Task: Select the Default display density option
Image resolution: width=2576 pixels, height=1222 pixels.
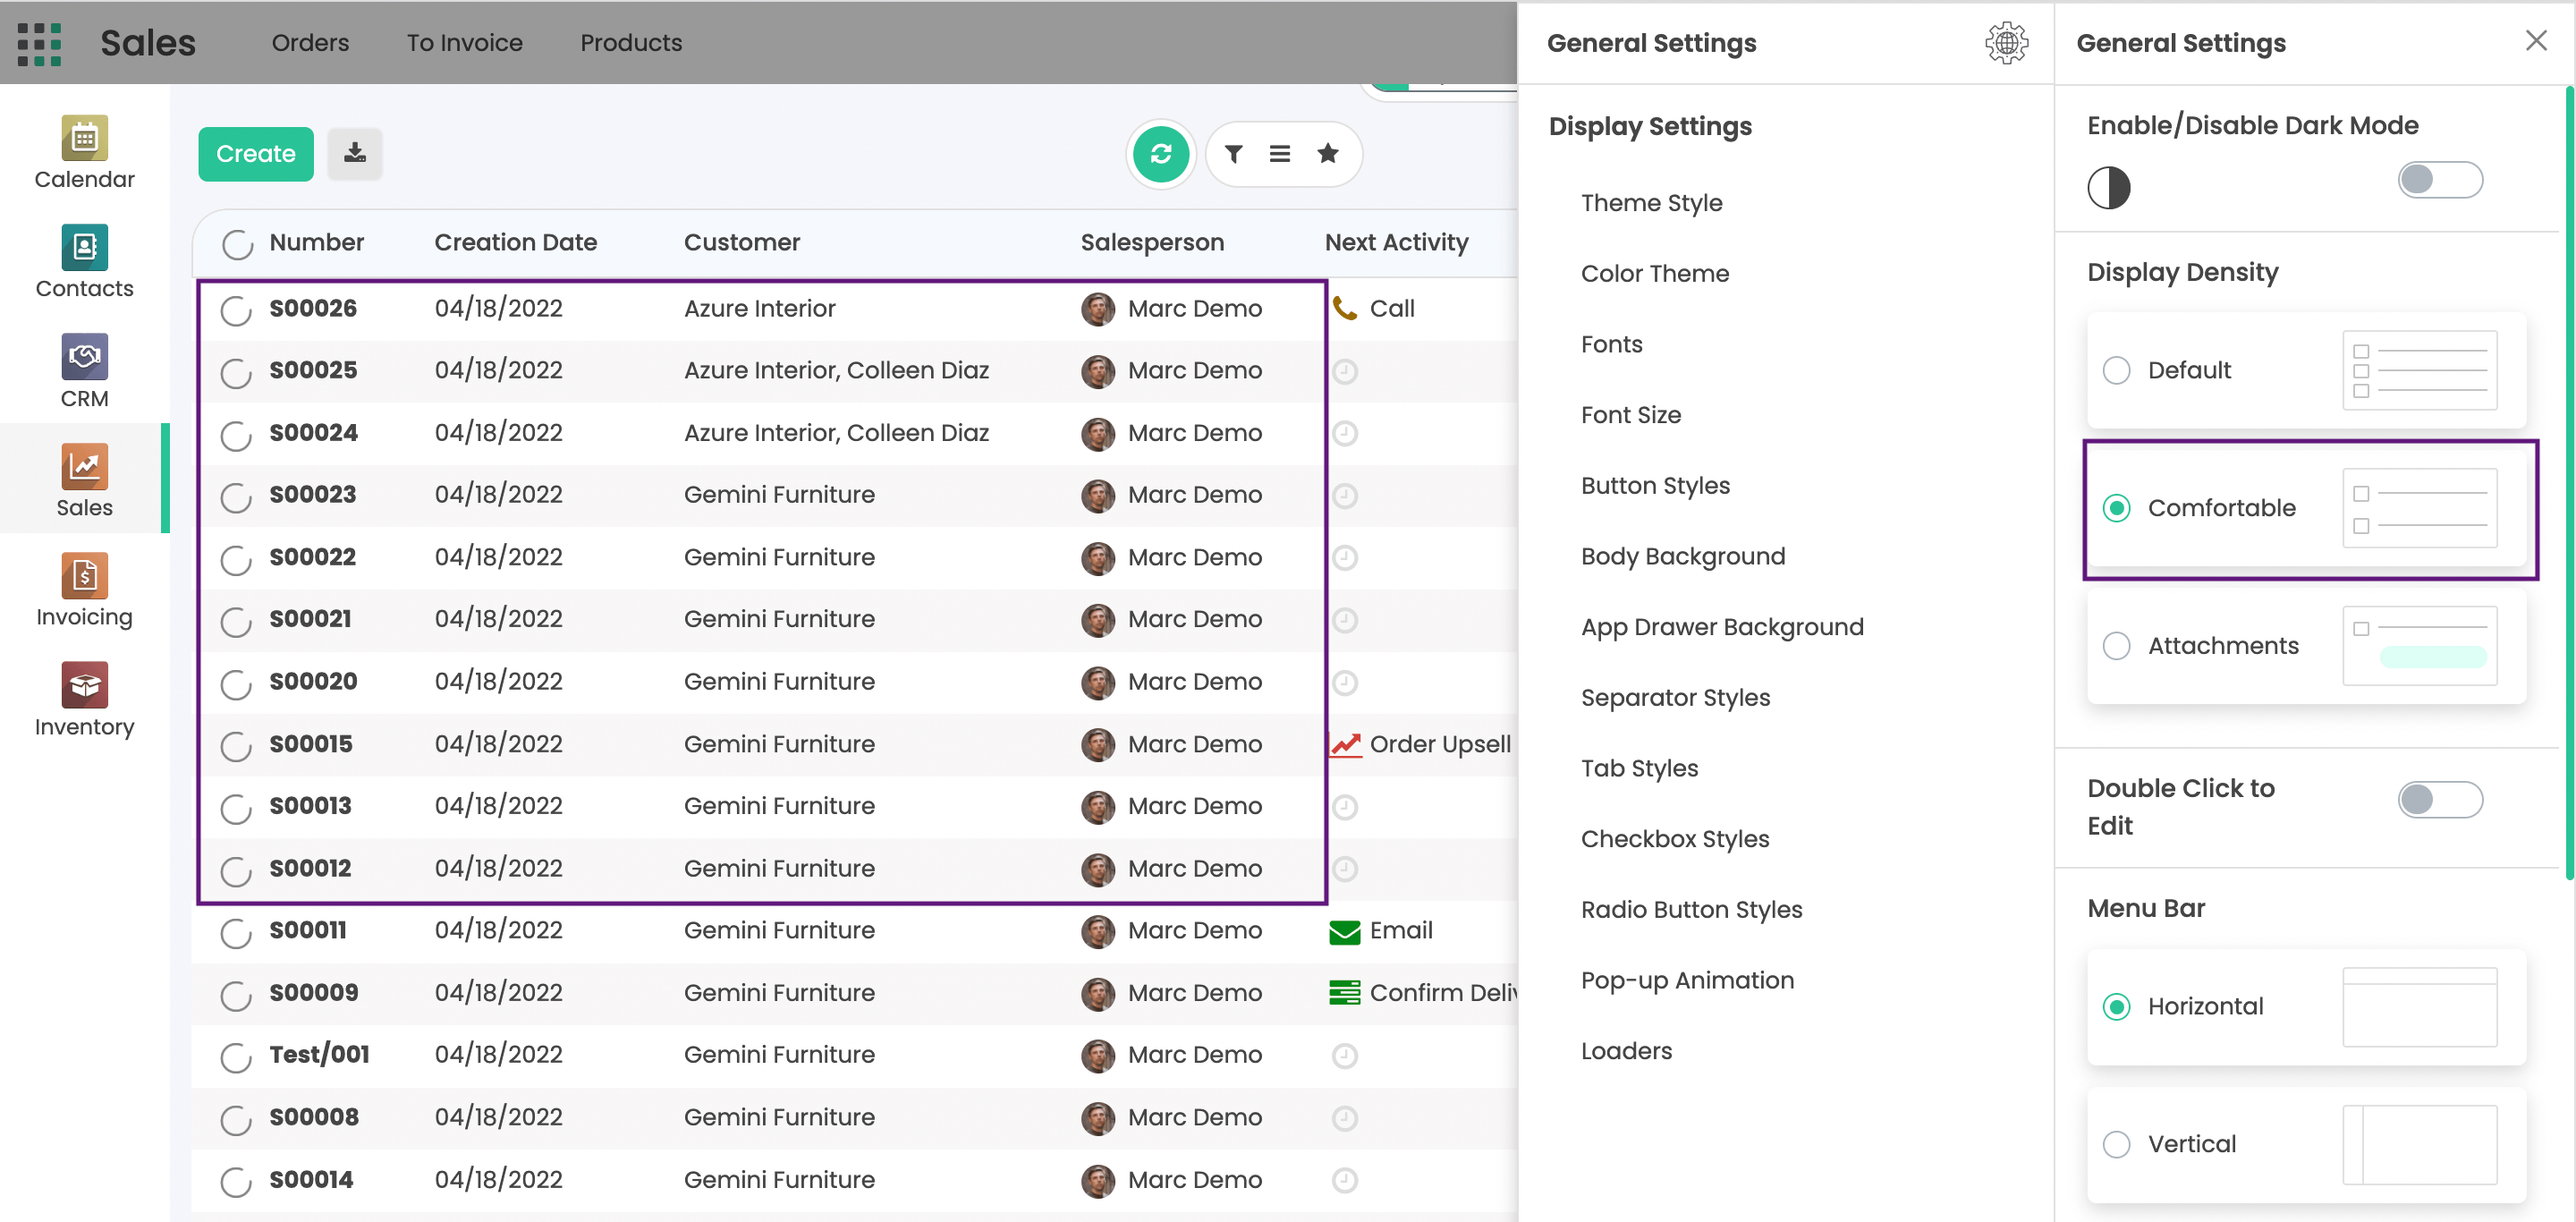Action: click(2116, 370)
